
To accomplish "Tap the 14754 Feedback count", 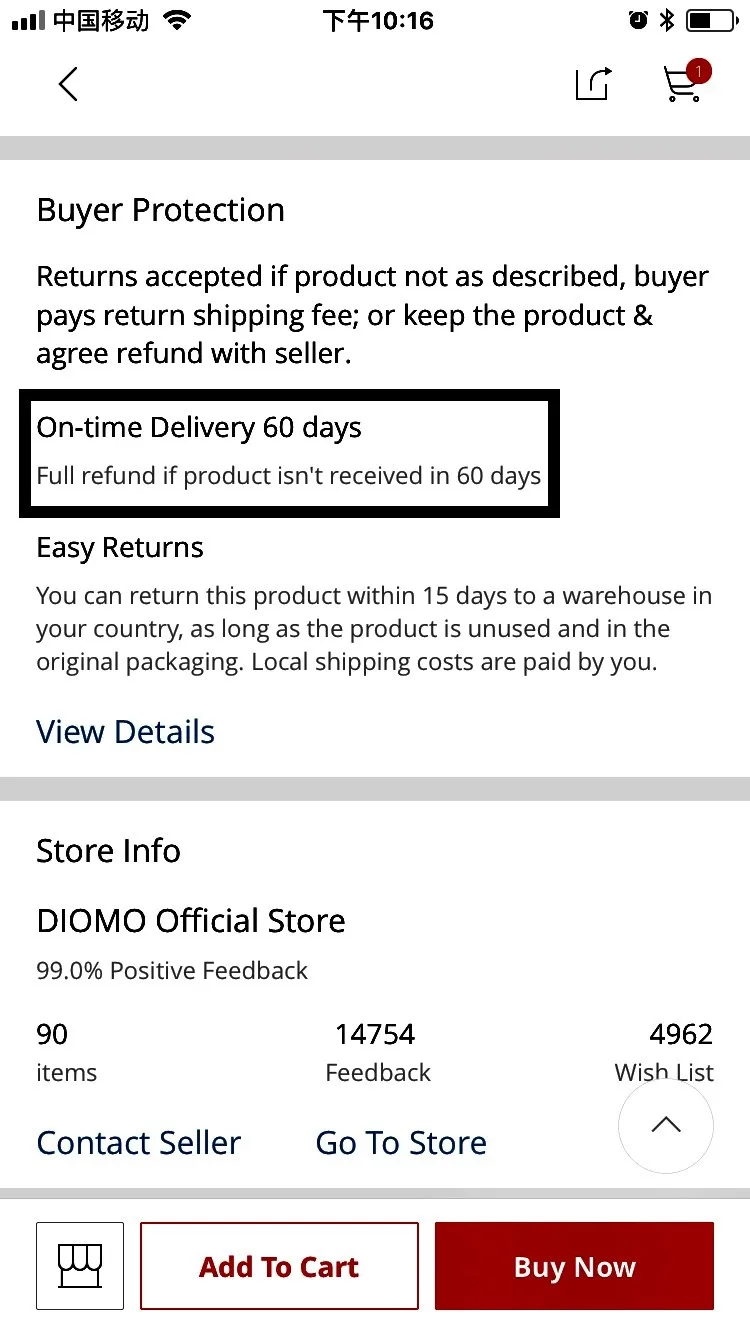I will (377, 1052).
